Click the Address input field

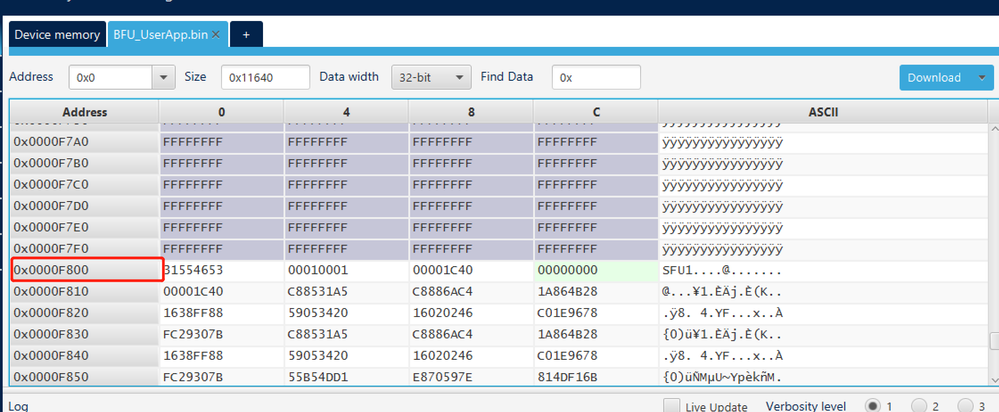coord(111,78)
